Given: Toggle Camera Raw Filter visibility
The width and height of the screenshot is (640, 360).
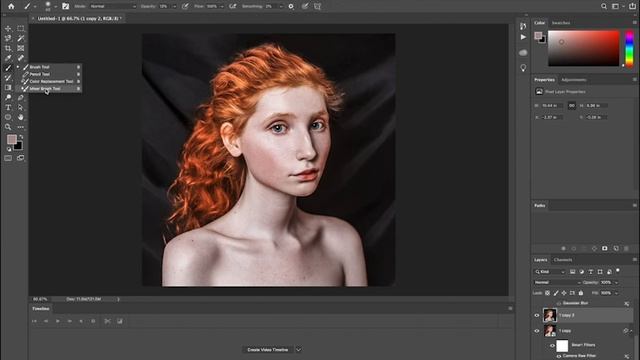Looking at the screenshot, I should [558, 356].
